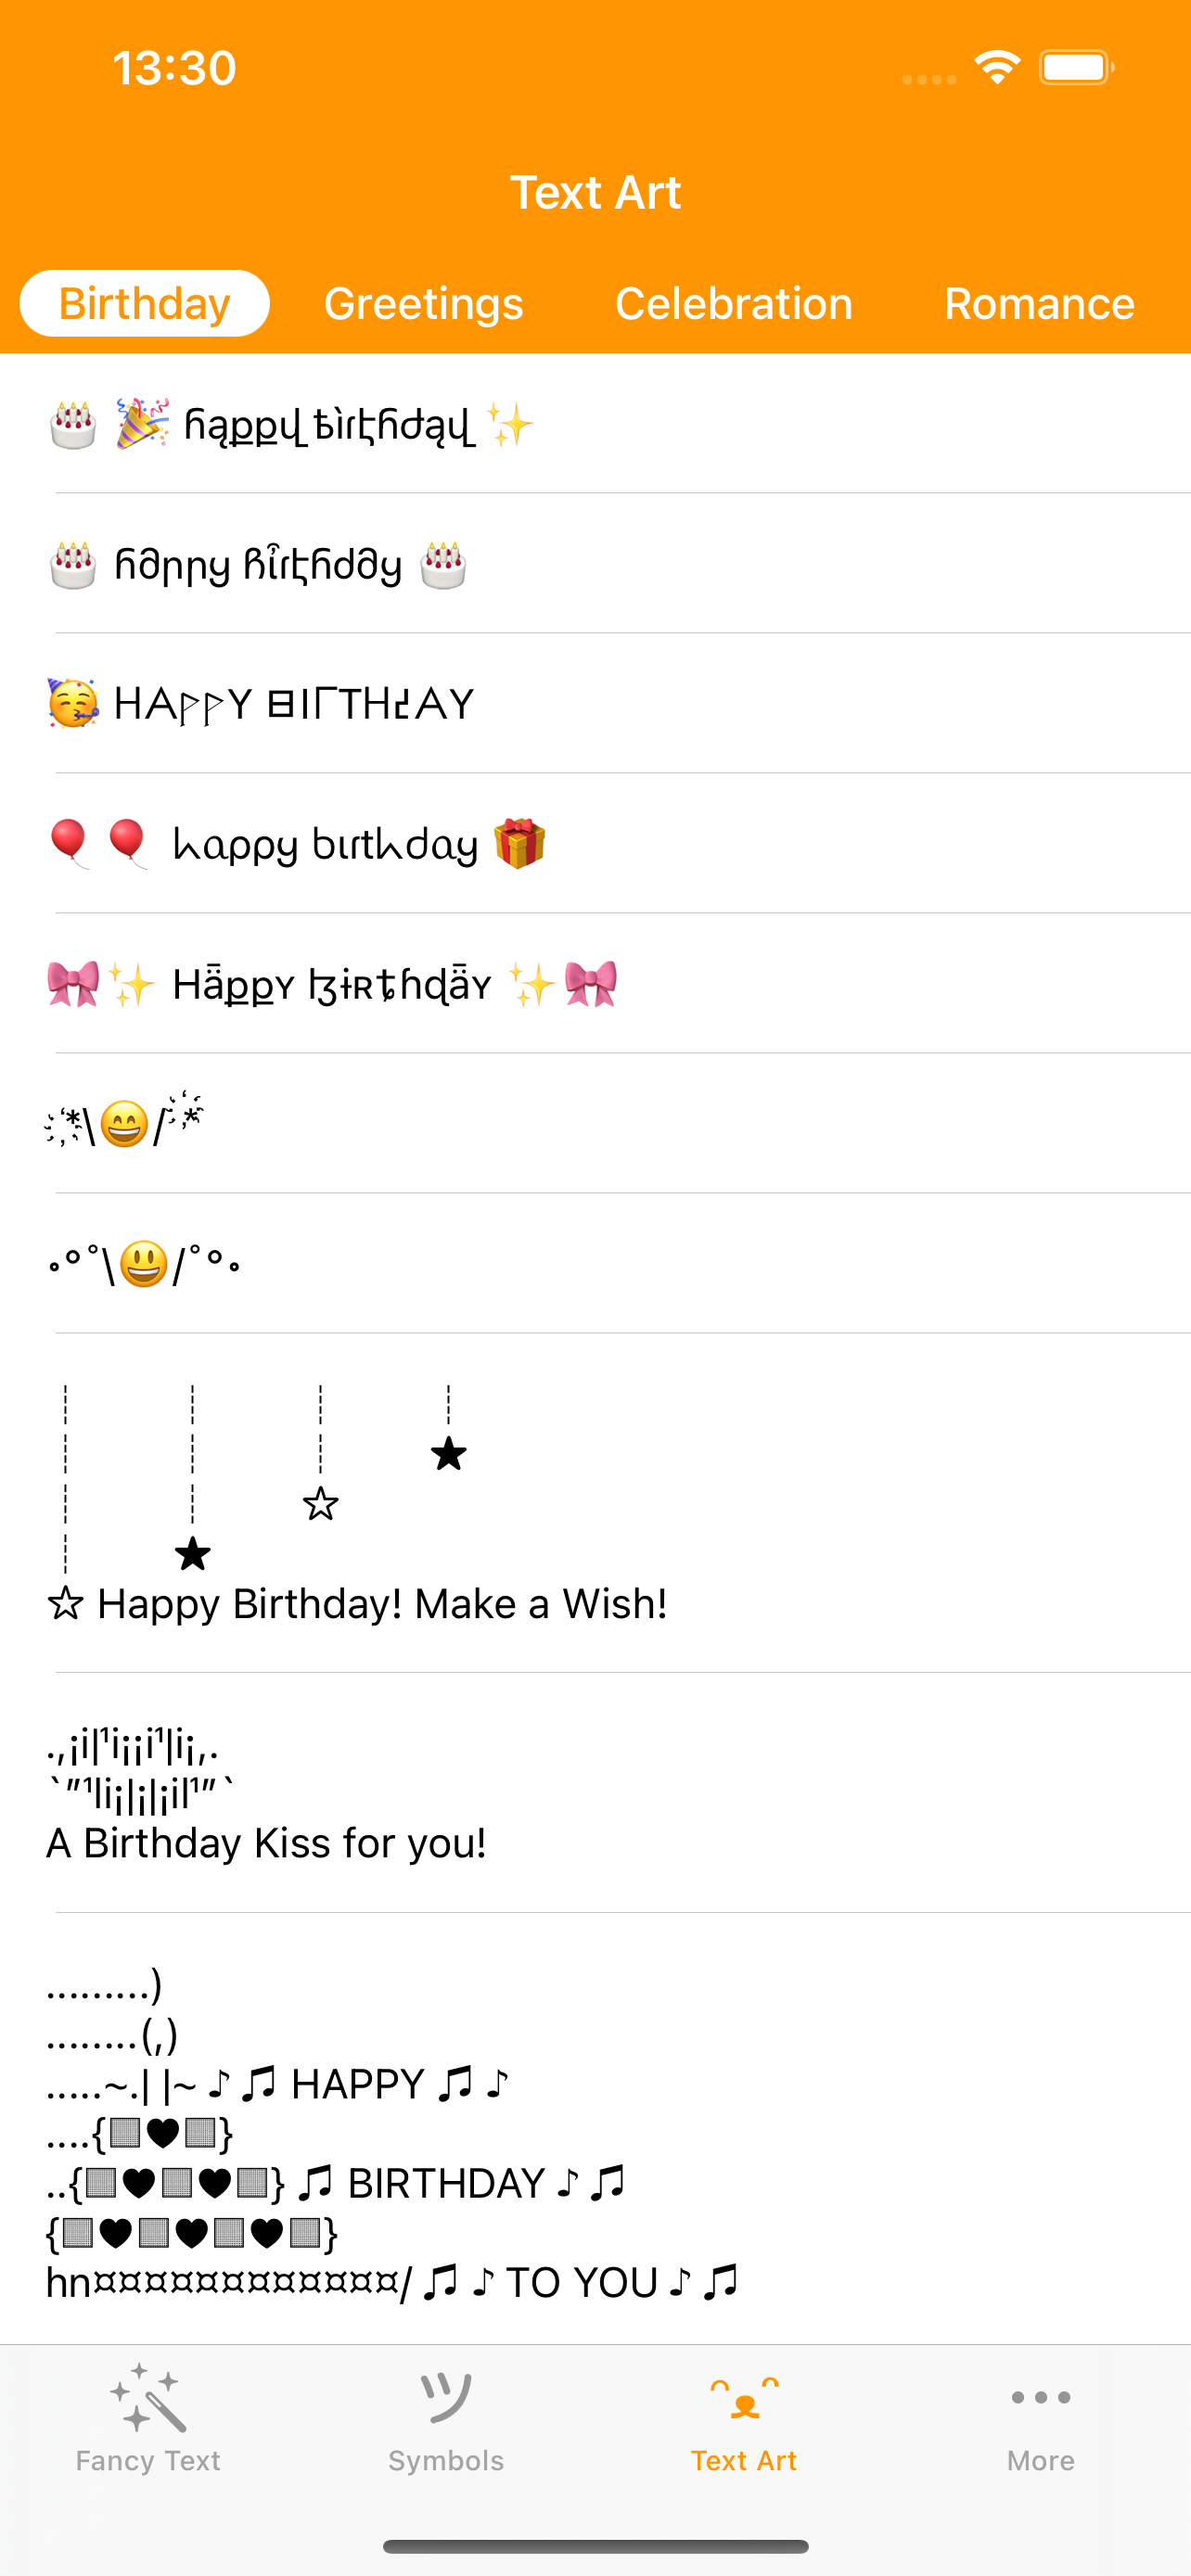The image size is (1191, 2576).
Task: Tap the battery status icon
Action: pos(1075,68)
